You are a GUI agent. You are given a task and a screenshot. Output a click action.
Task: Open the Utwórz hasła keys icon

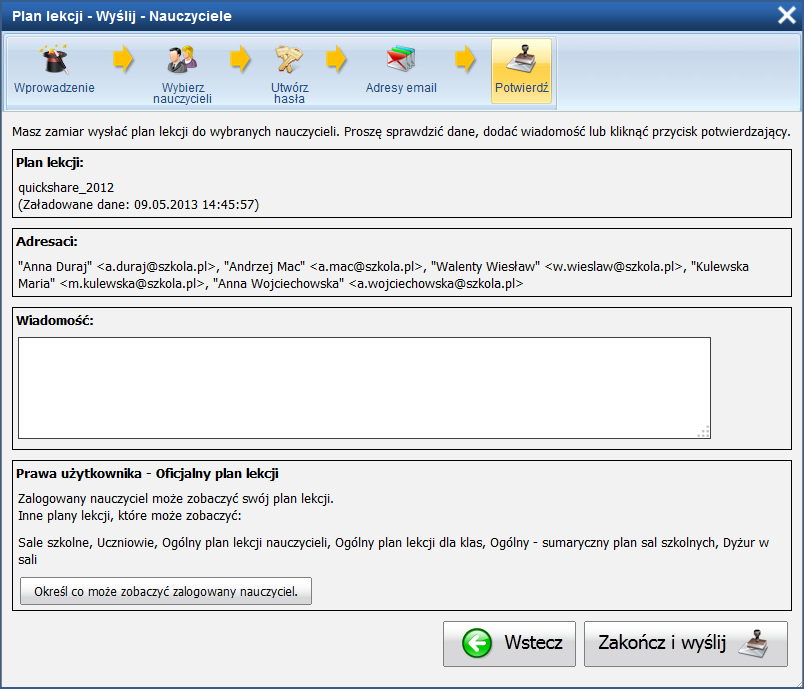289,59
